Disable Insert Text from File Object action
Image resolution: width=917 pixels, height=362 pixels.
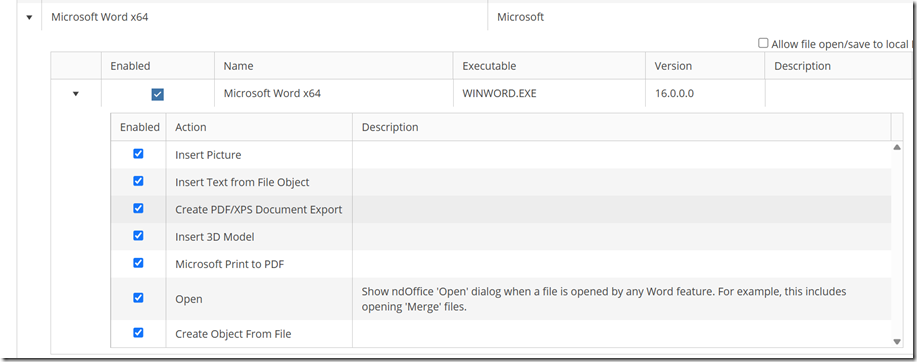(138, 181)
